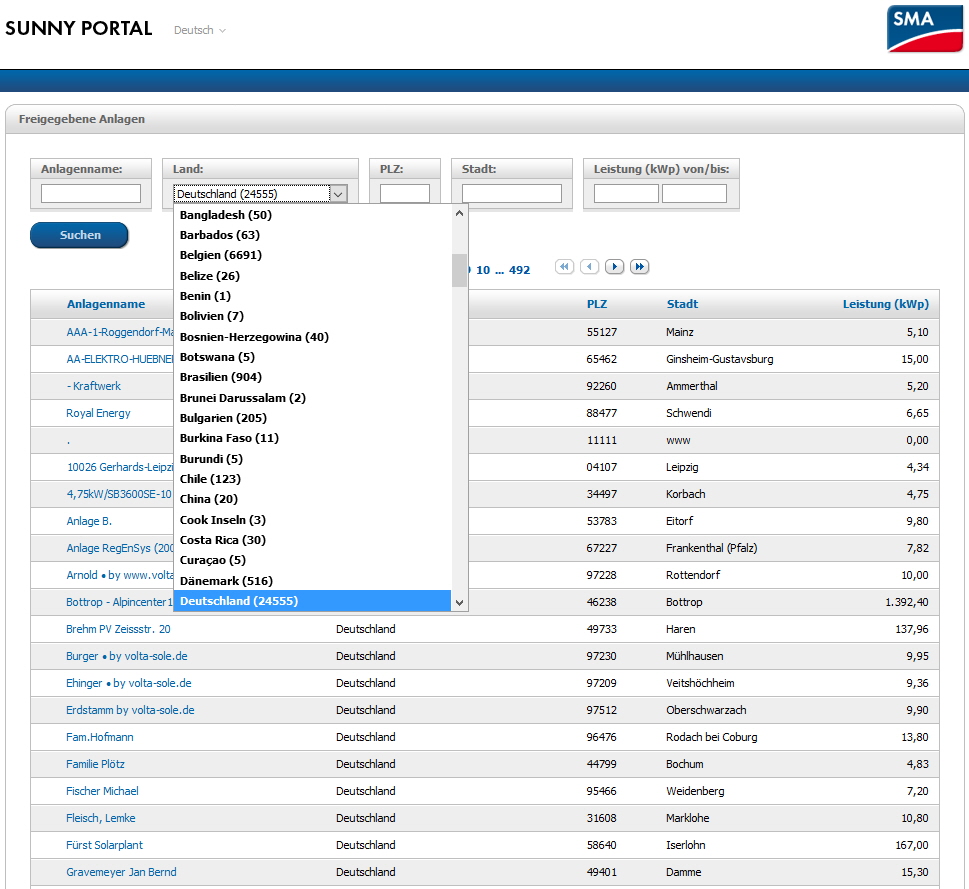
Task: Sort table by PLZ column header
Action: (596, 304)
